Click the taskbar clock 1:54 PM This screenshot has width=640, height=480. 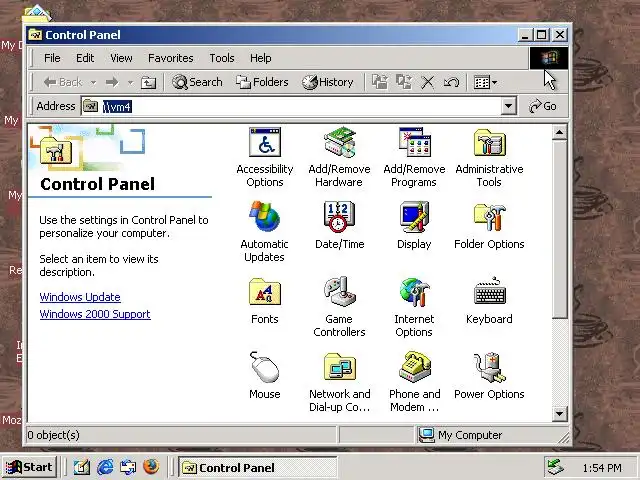[x=602, y=468]
